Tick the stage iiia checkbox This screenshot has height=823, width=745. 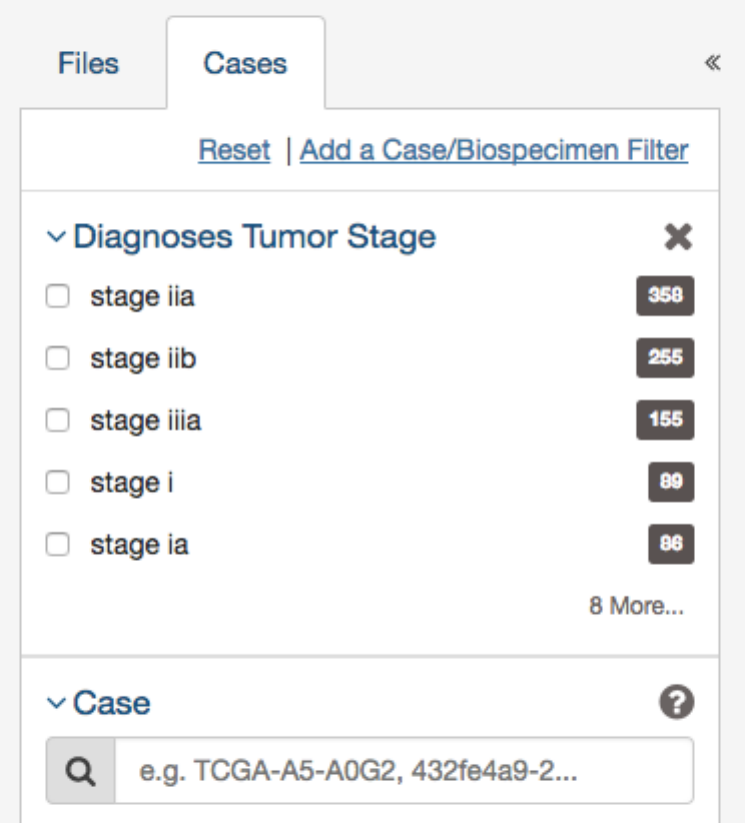tap(58, 421)
